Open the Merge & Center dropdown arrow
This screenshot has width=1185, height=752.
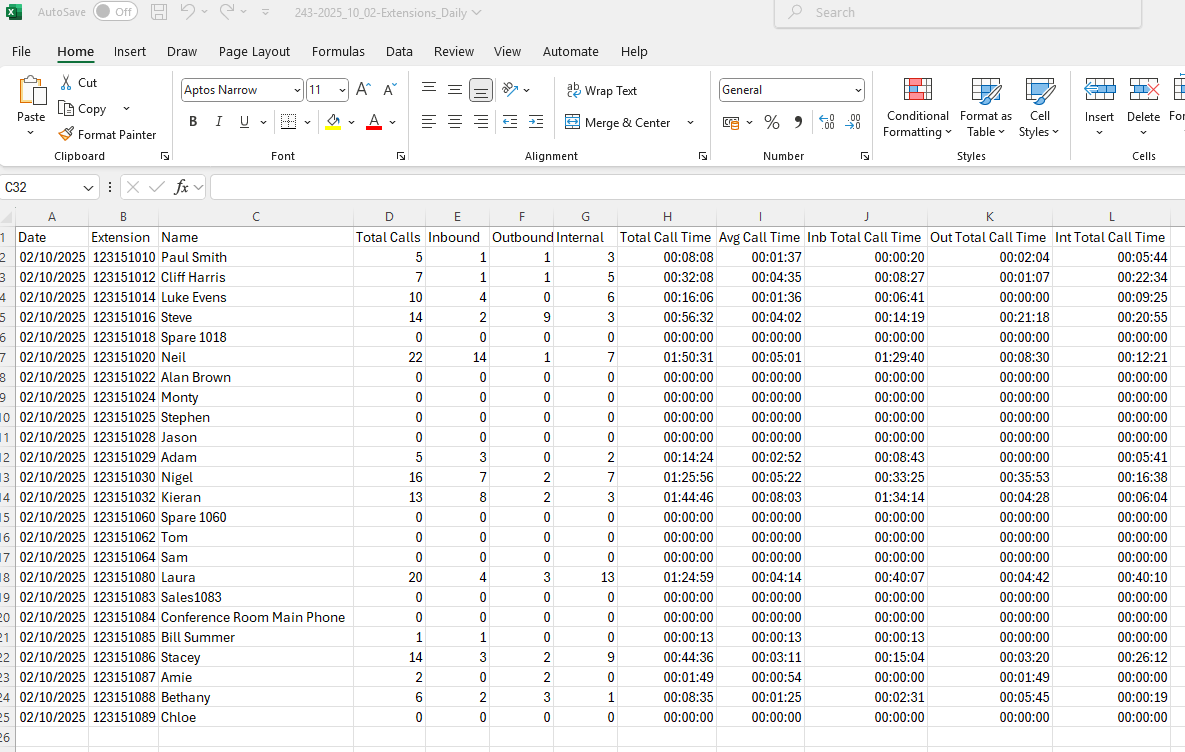coord(690,123)
